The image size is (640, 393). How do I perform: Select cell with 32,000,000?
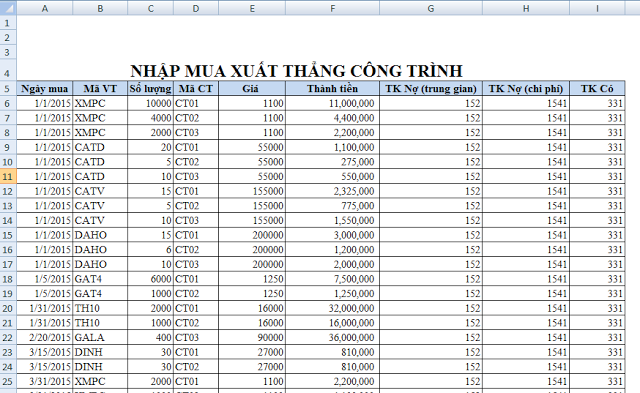coord(332,308)
